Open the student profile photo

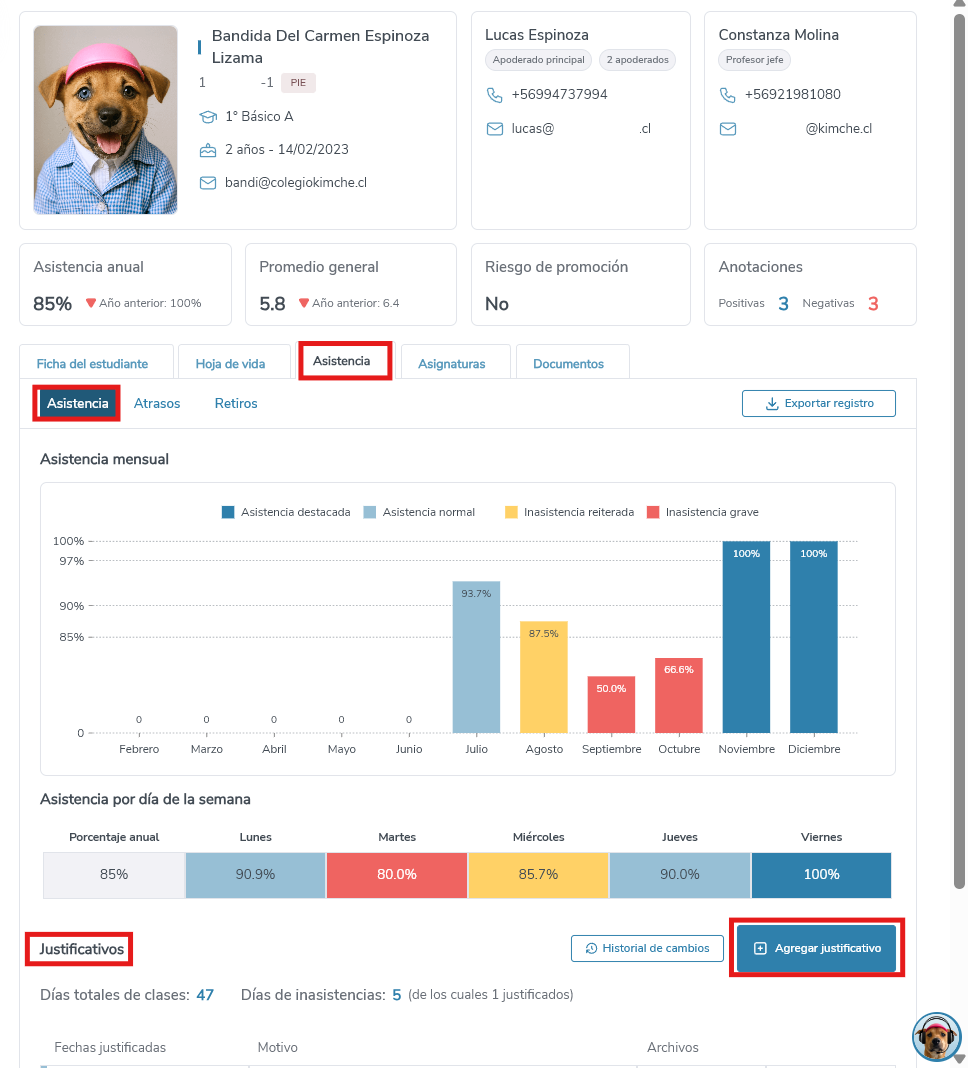pos(106,120)
